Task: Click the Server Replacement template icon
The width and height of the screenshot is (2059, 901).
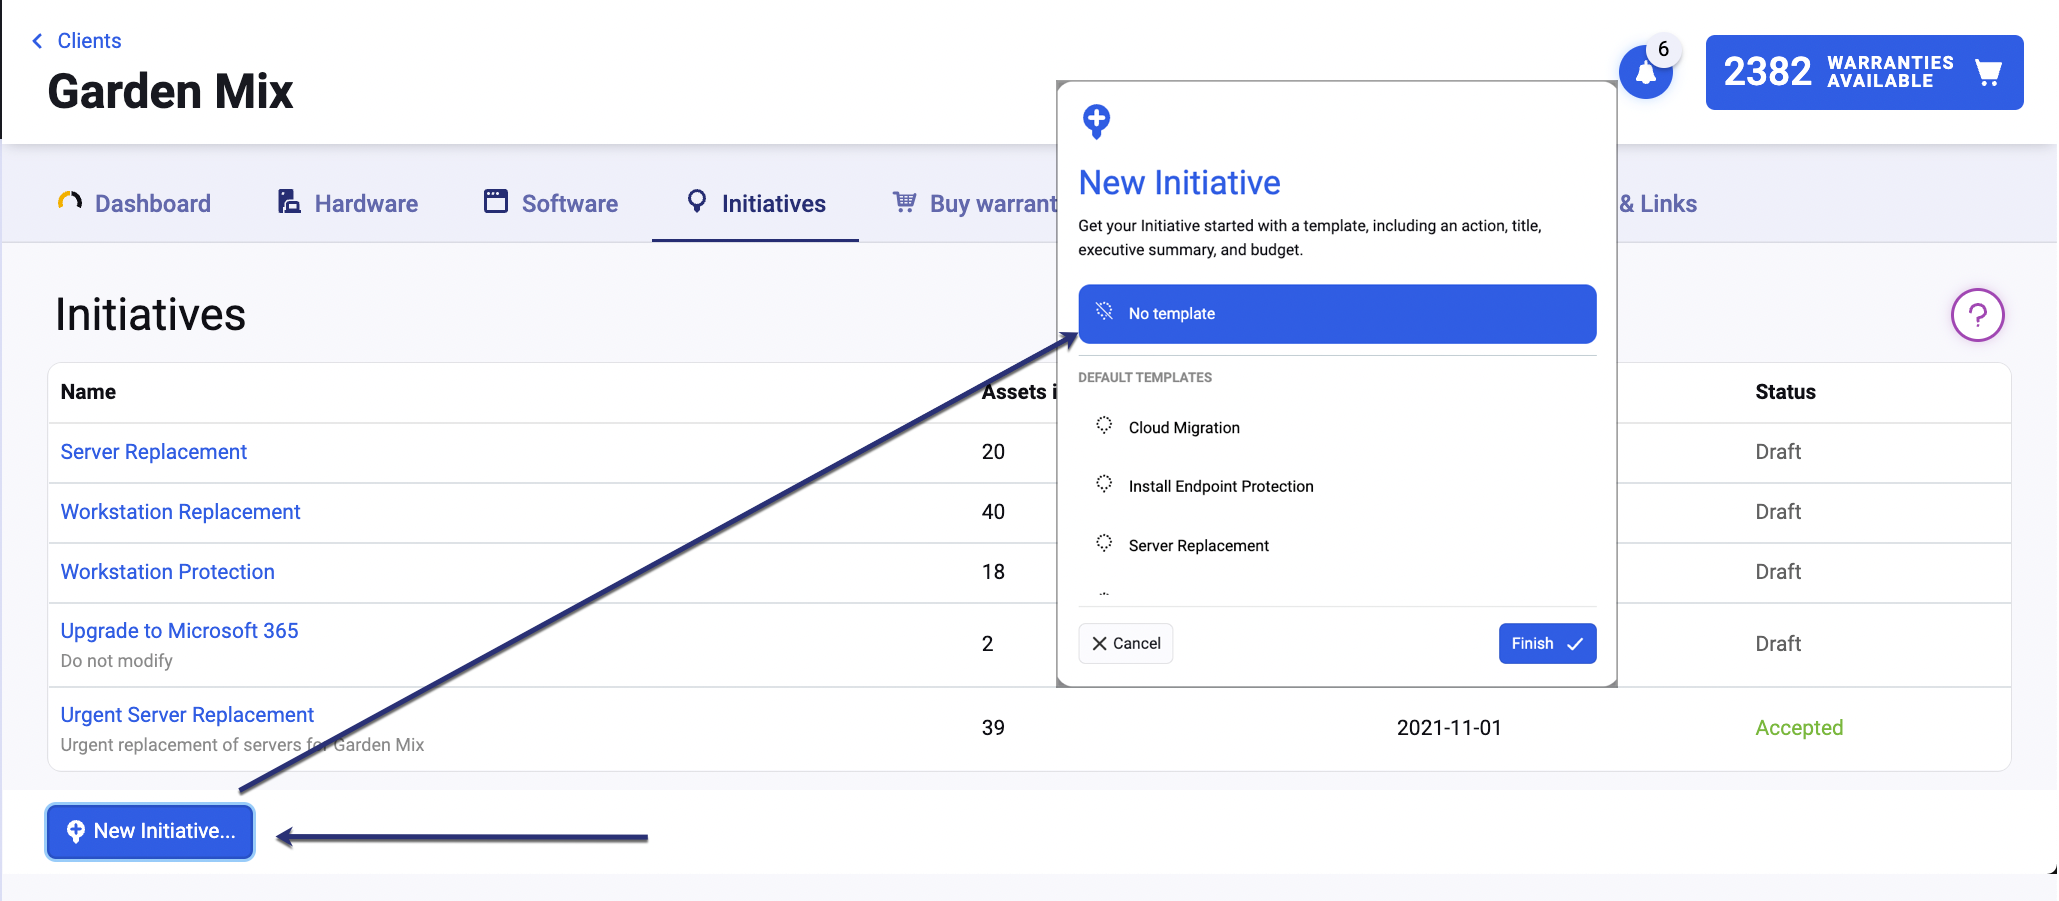Action: pyautogui.click(x=1104, y=543)
